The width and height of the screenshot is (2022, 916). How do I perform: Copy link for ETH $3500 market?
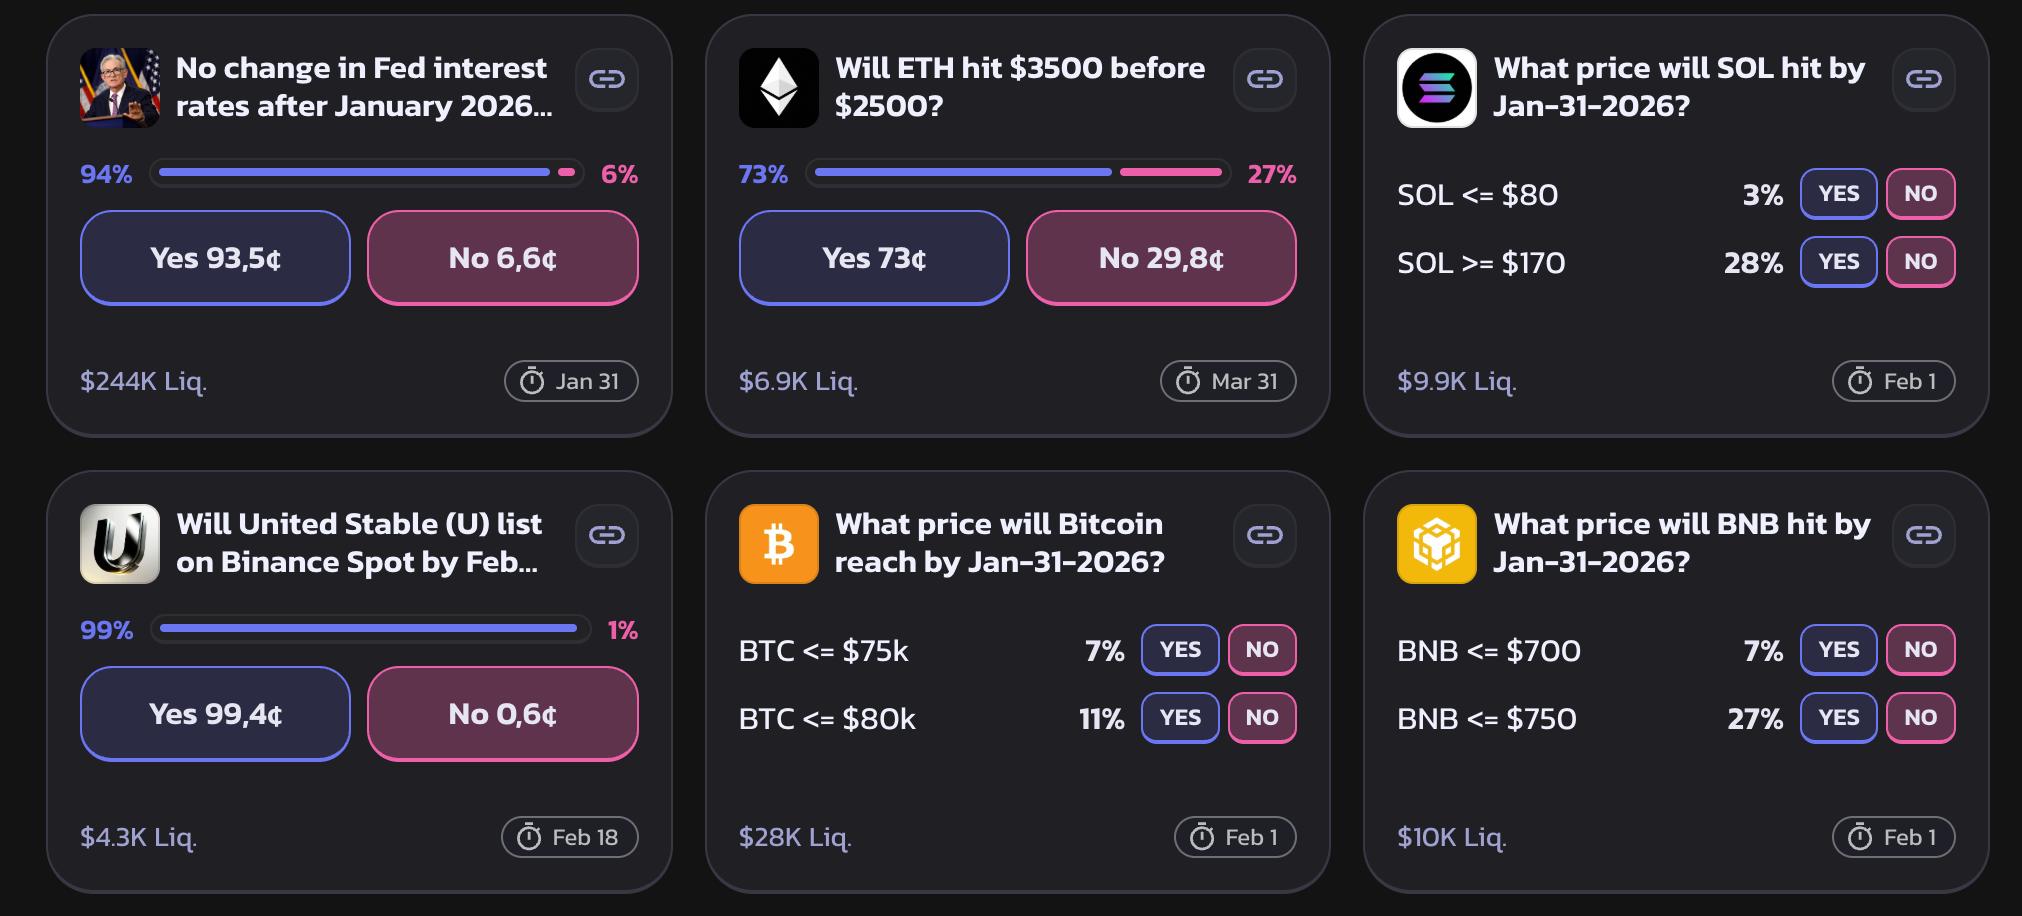coord(1264,79)
